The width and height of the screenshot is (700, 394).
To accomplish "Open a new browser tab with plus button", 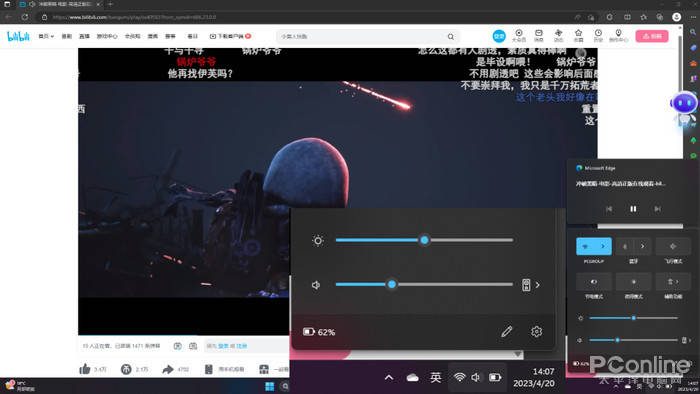I will (110, 4).
